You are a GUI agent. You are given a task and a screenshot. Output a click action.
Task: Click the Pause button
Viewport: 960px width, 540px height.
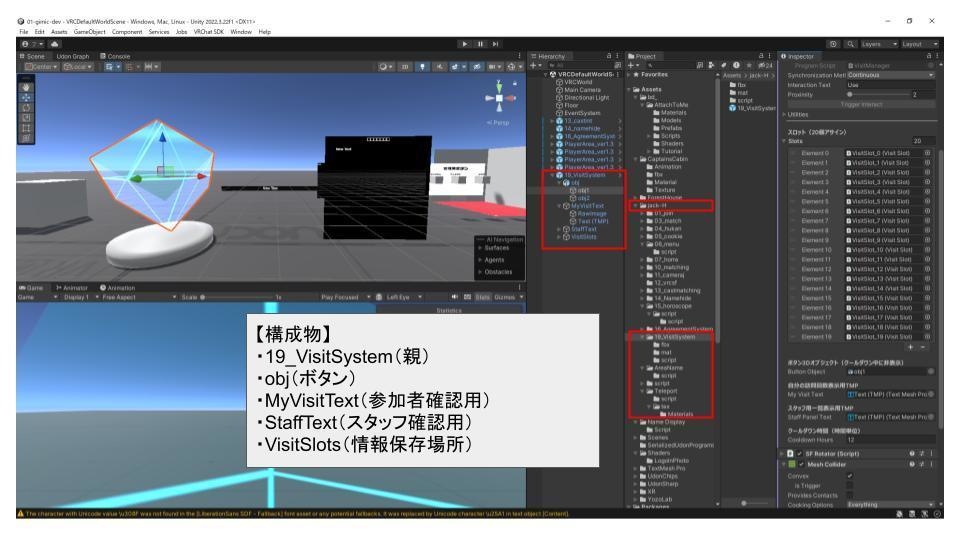tap(480, 44)
